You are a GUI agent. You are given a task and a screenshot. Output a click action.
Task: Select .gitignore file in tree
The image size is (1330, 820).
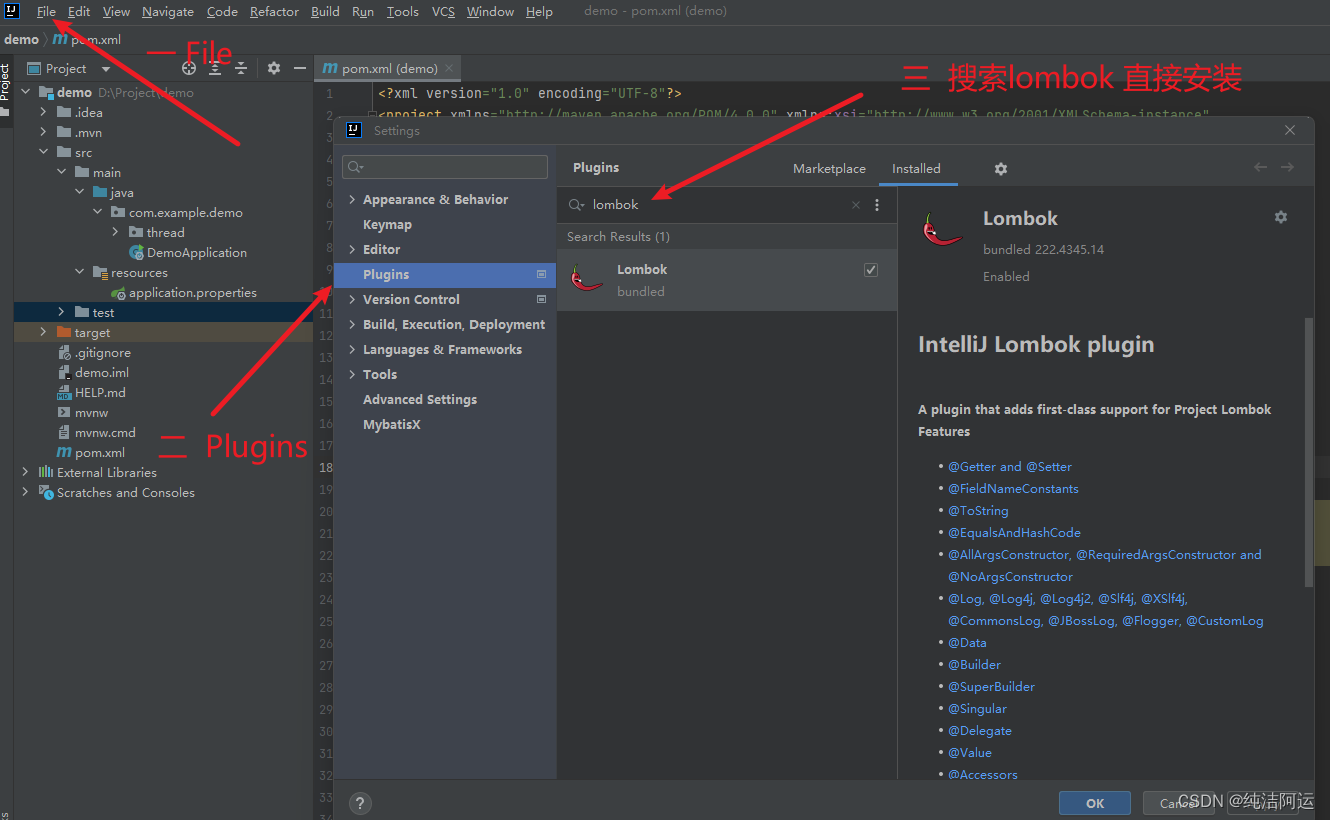(94, 353)
